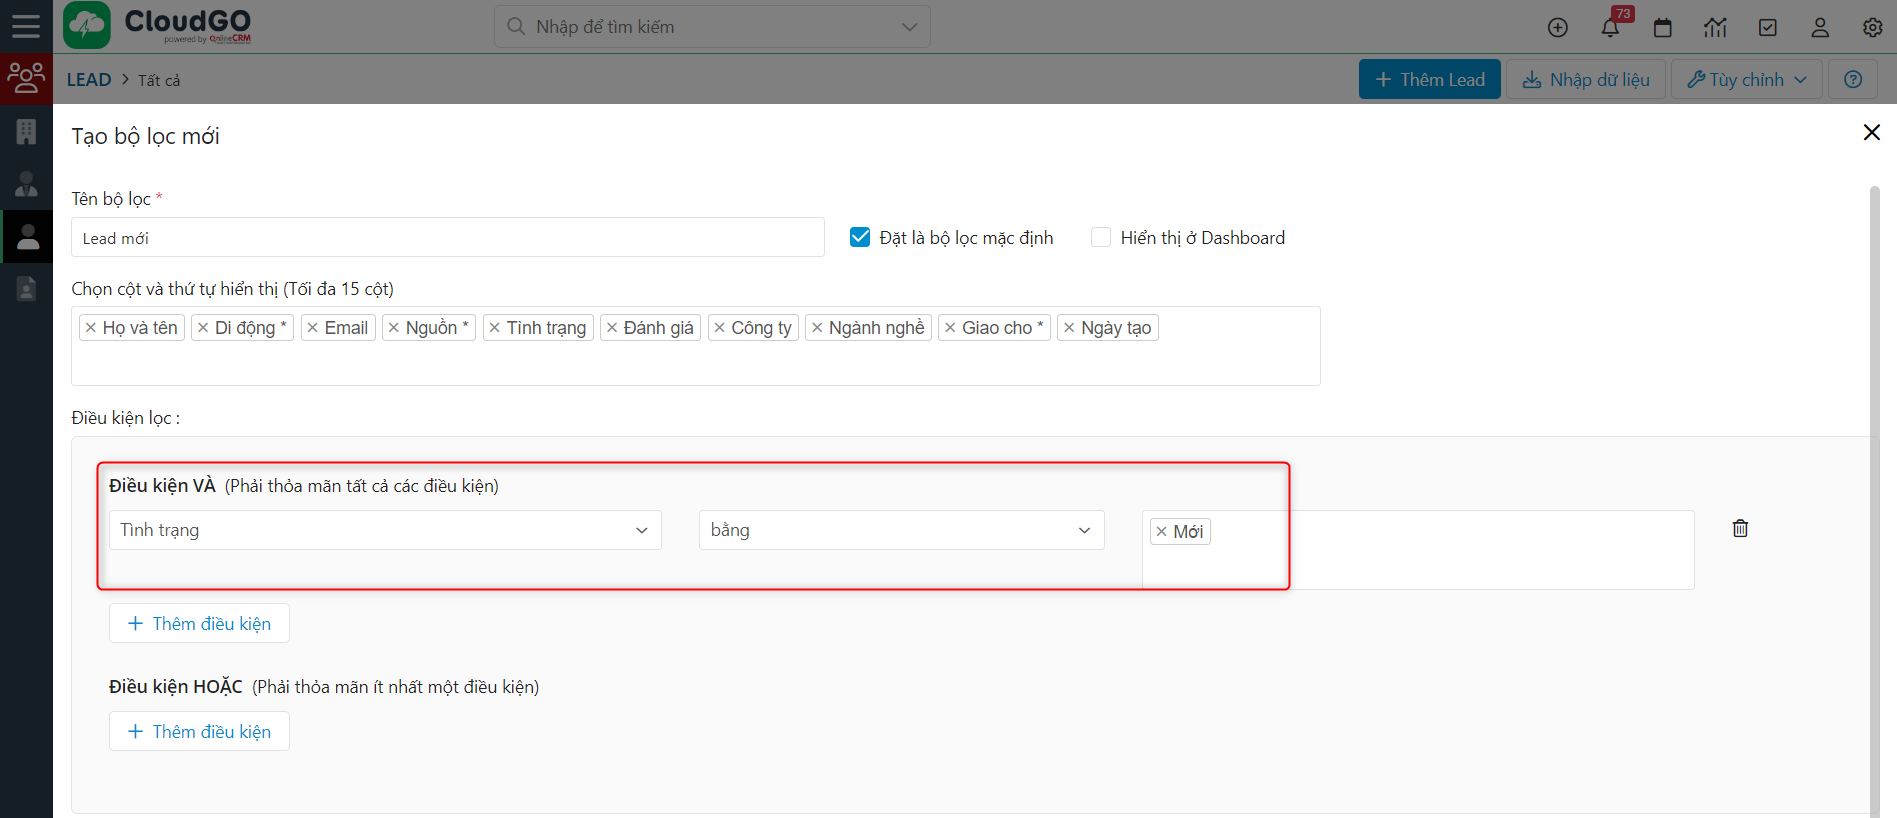Screen dimensions: 1897x818
Task: Click the LEAD breadcrumb link
Action: [89, 80]
